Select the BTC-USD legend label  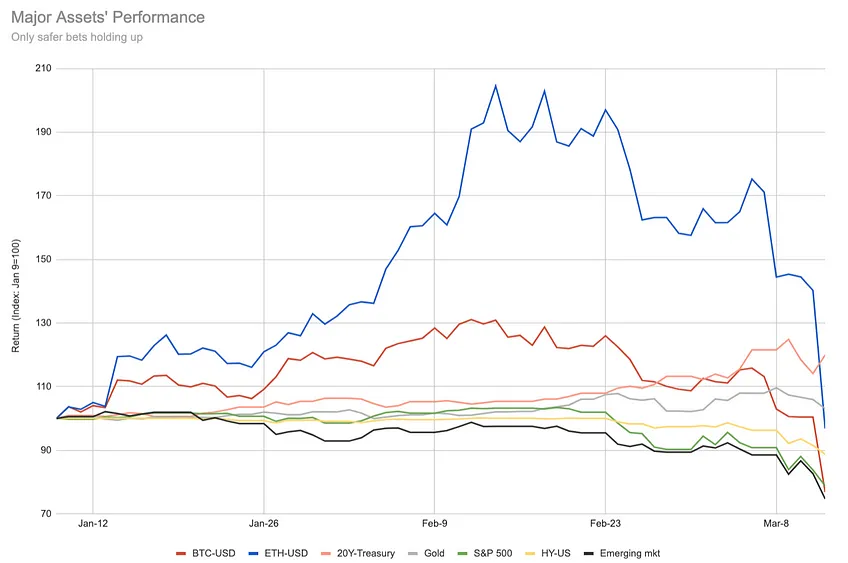point(214,554)
